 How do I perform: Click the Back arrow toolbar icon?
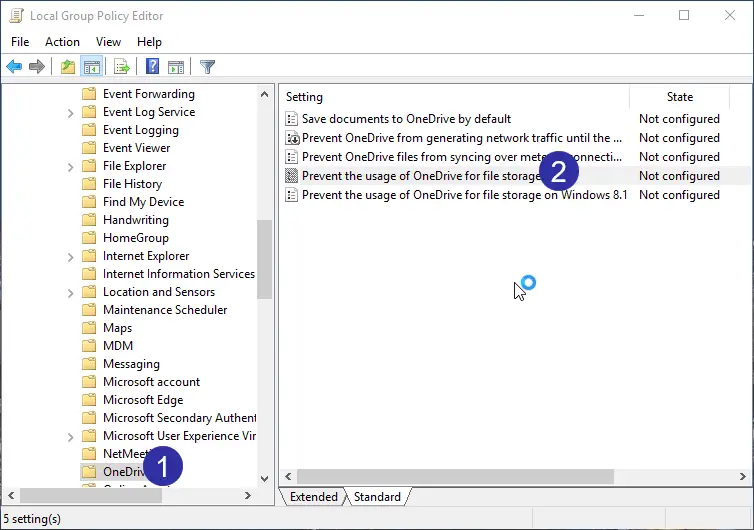(14, 66)
